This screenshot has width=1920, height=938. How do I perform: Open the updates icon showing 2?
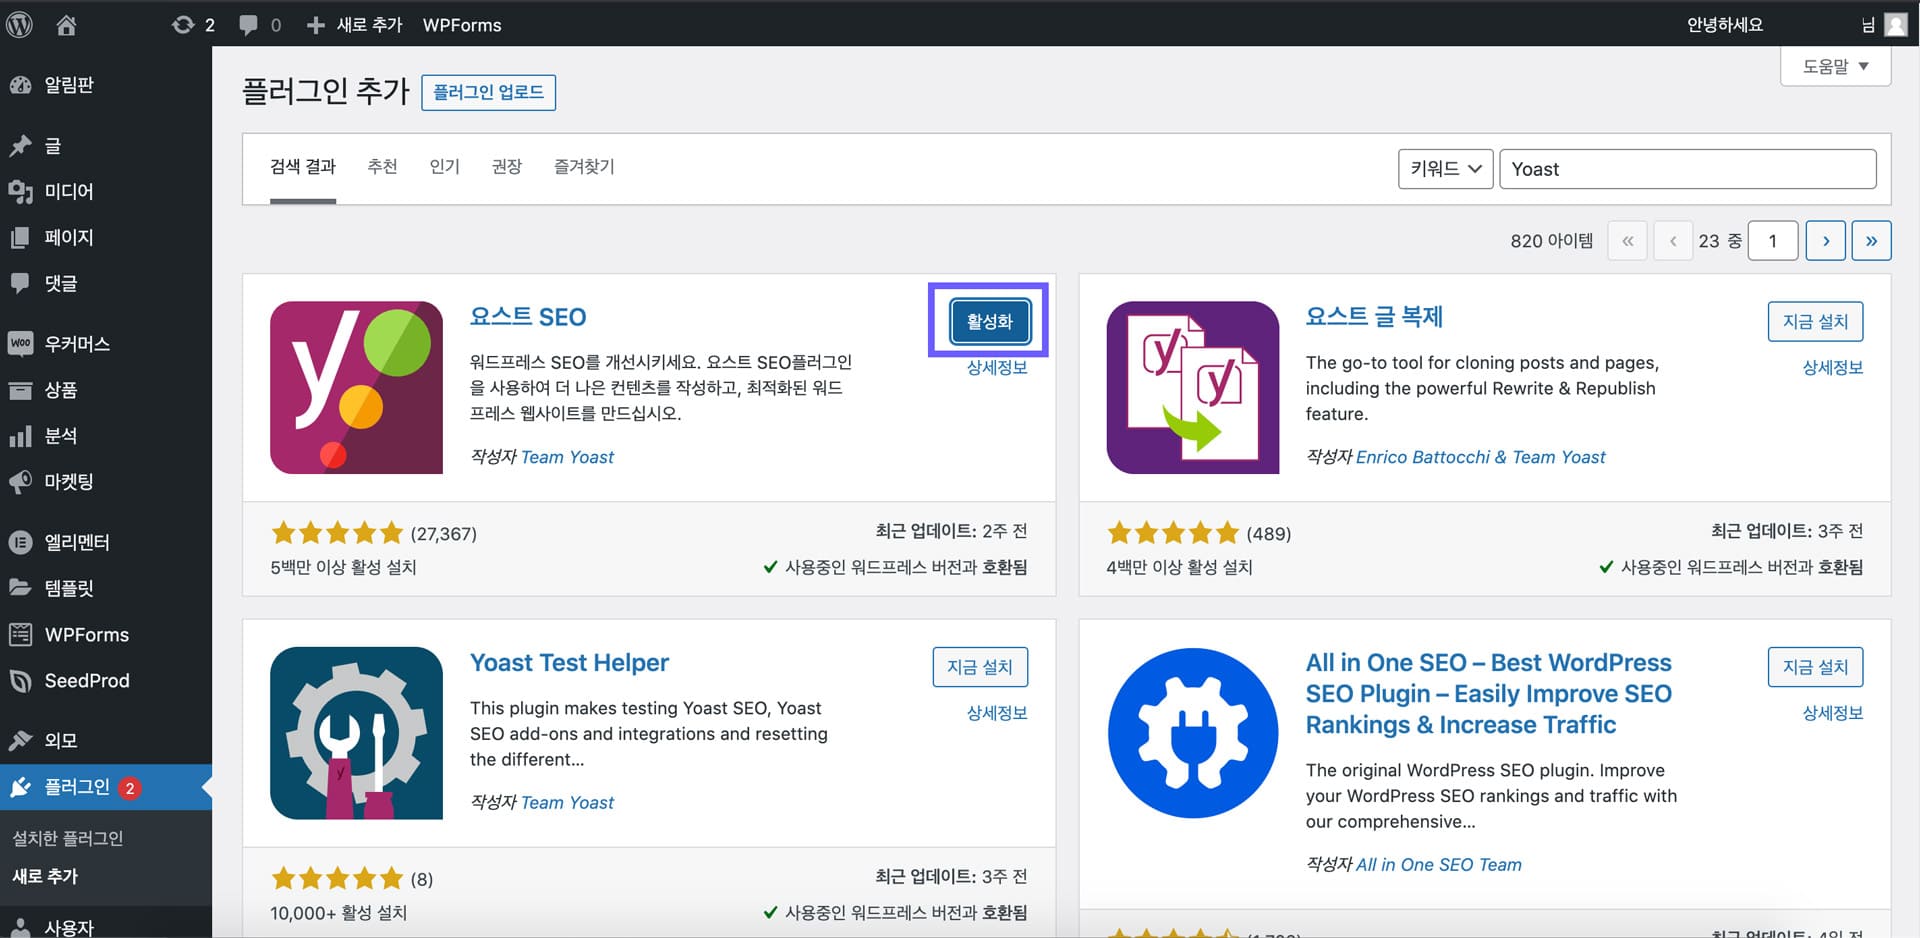point(183,24)
